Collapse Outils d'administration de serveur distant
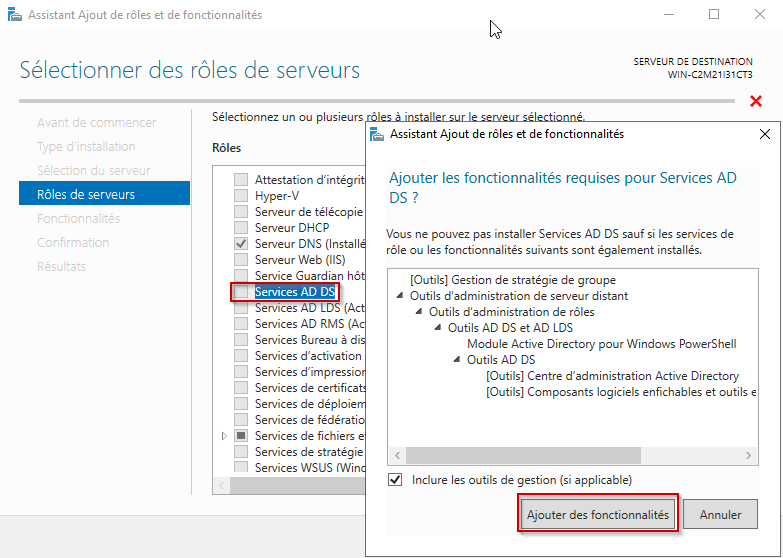 399,296
